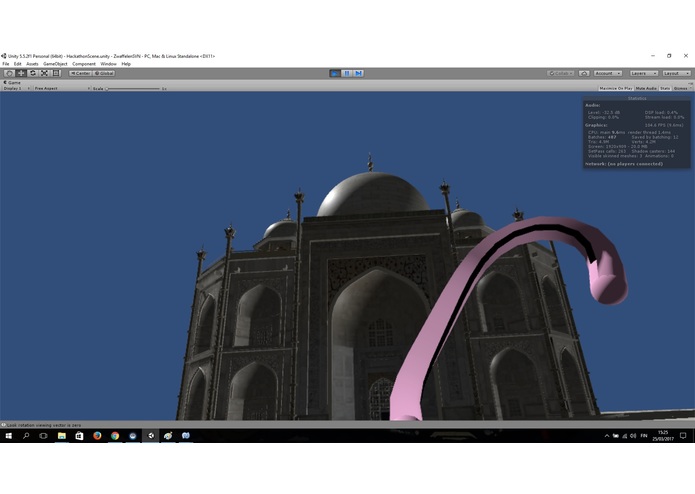Toggle Maximize On Play
Screen dimensions: 695x494
[x=616, y=88]
